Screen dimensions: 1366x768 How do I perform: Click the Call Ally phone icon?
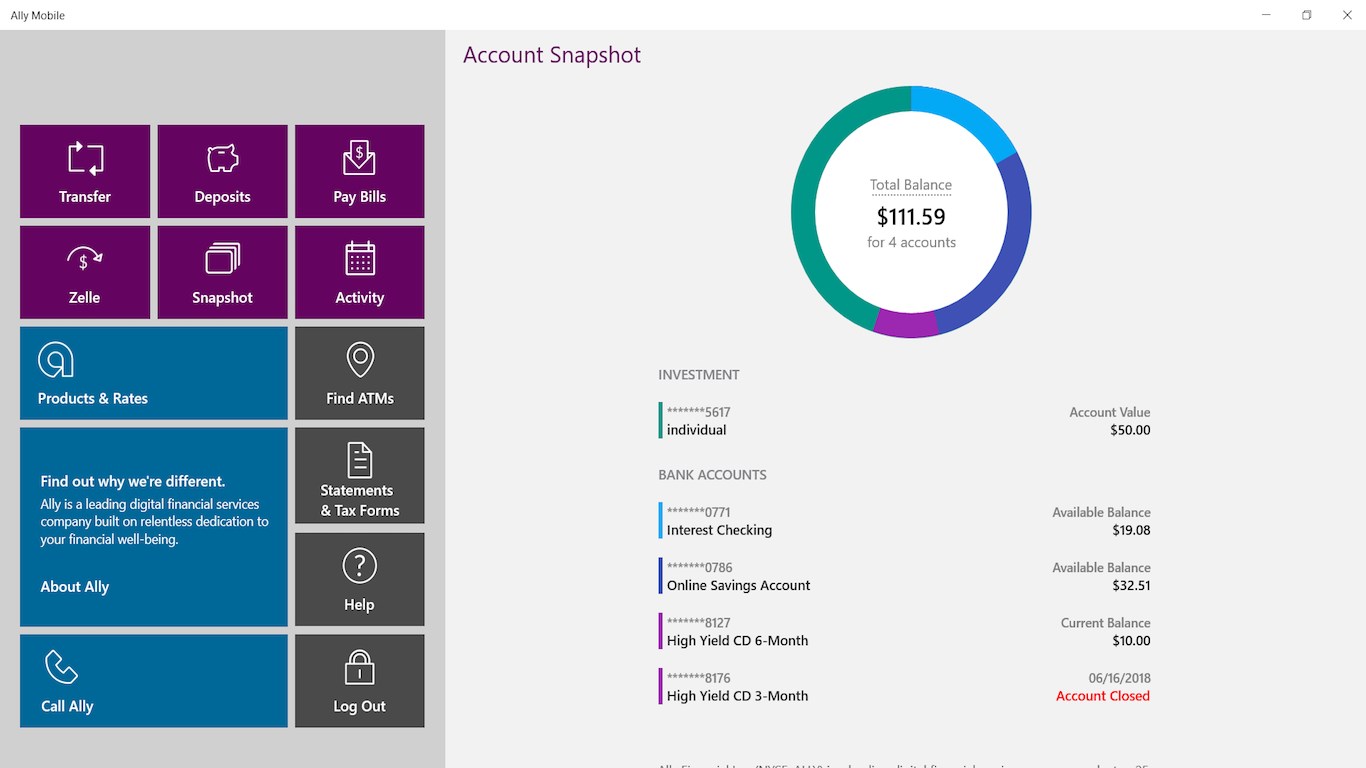point(60,667)
